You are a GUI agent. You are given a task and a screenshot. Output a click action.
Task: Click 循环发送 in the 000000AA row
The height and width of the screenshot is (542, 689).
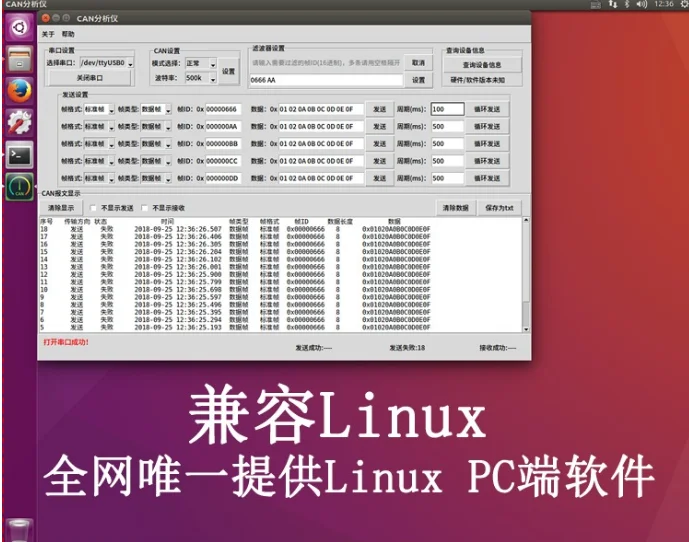[487, 127]
